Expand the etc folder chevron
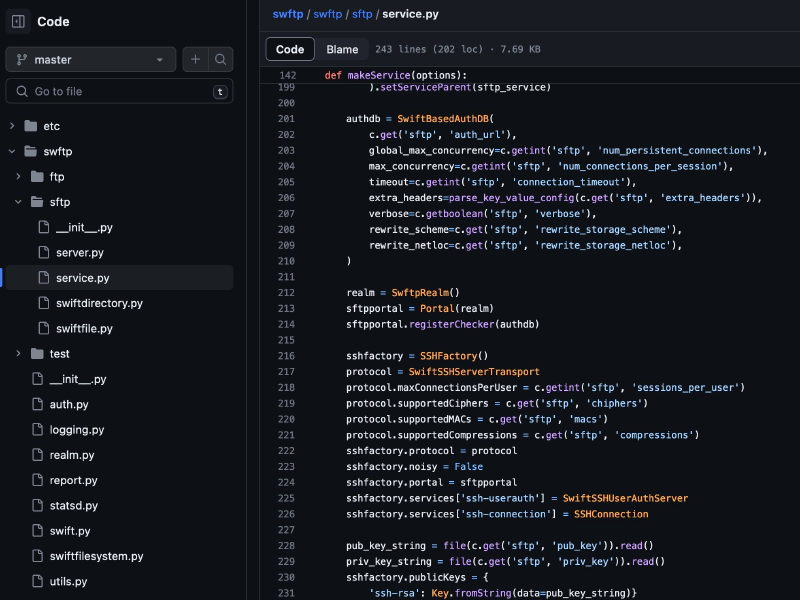This screenshot has height=600, width=800. (x=12, y=126)
